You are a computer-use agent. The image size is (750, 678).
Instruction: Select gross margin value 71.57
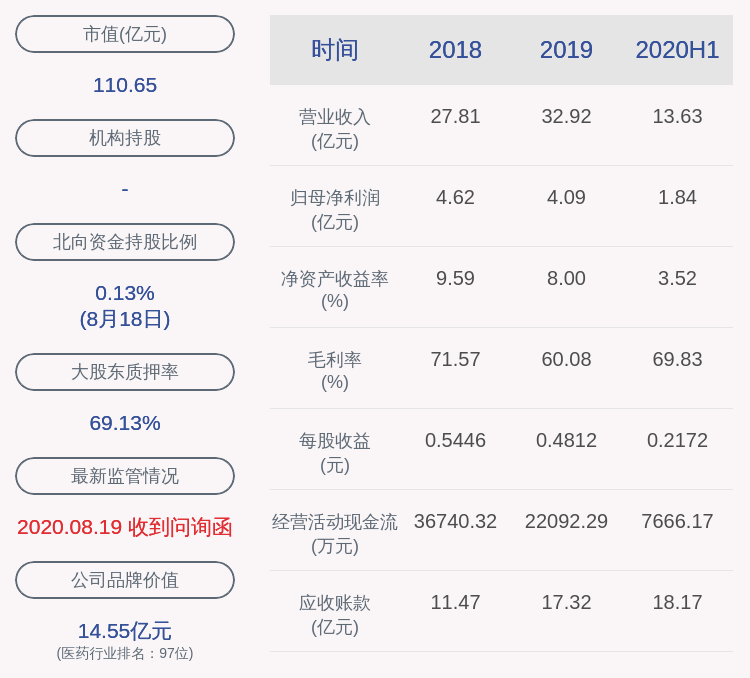455,359
